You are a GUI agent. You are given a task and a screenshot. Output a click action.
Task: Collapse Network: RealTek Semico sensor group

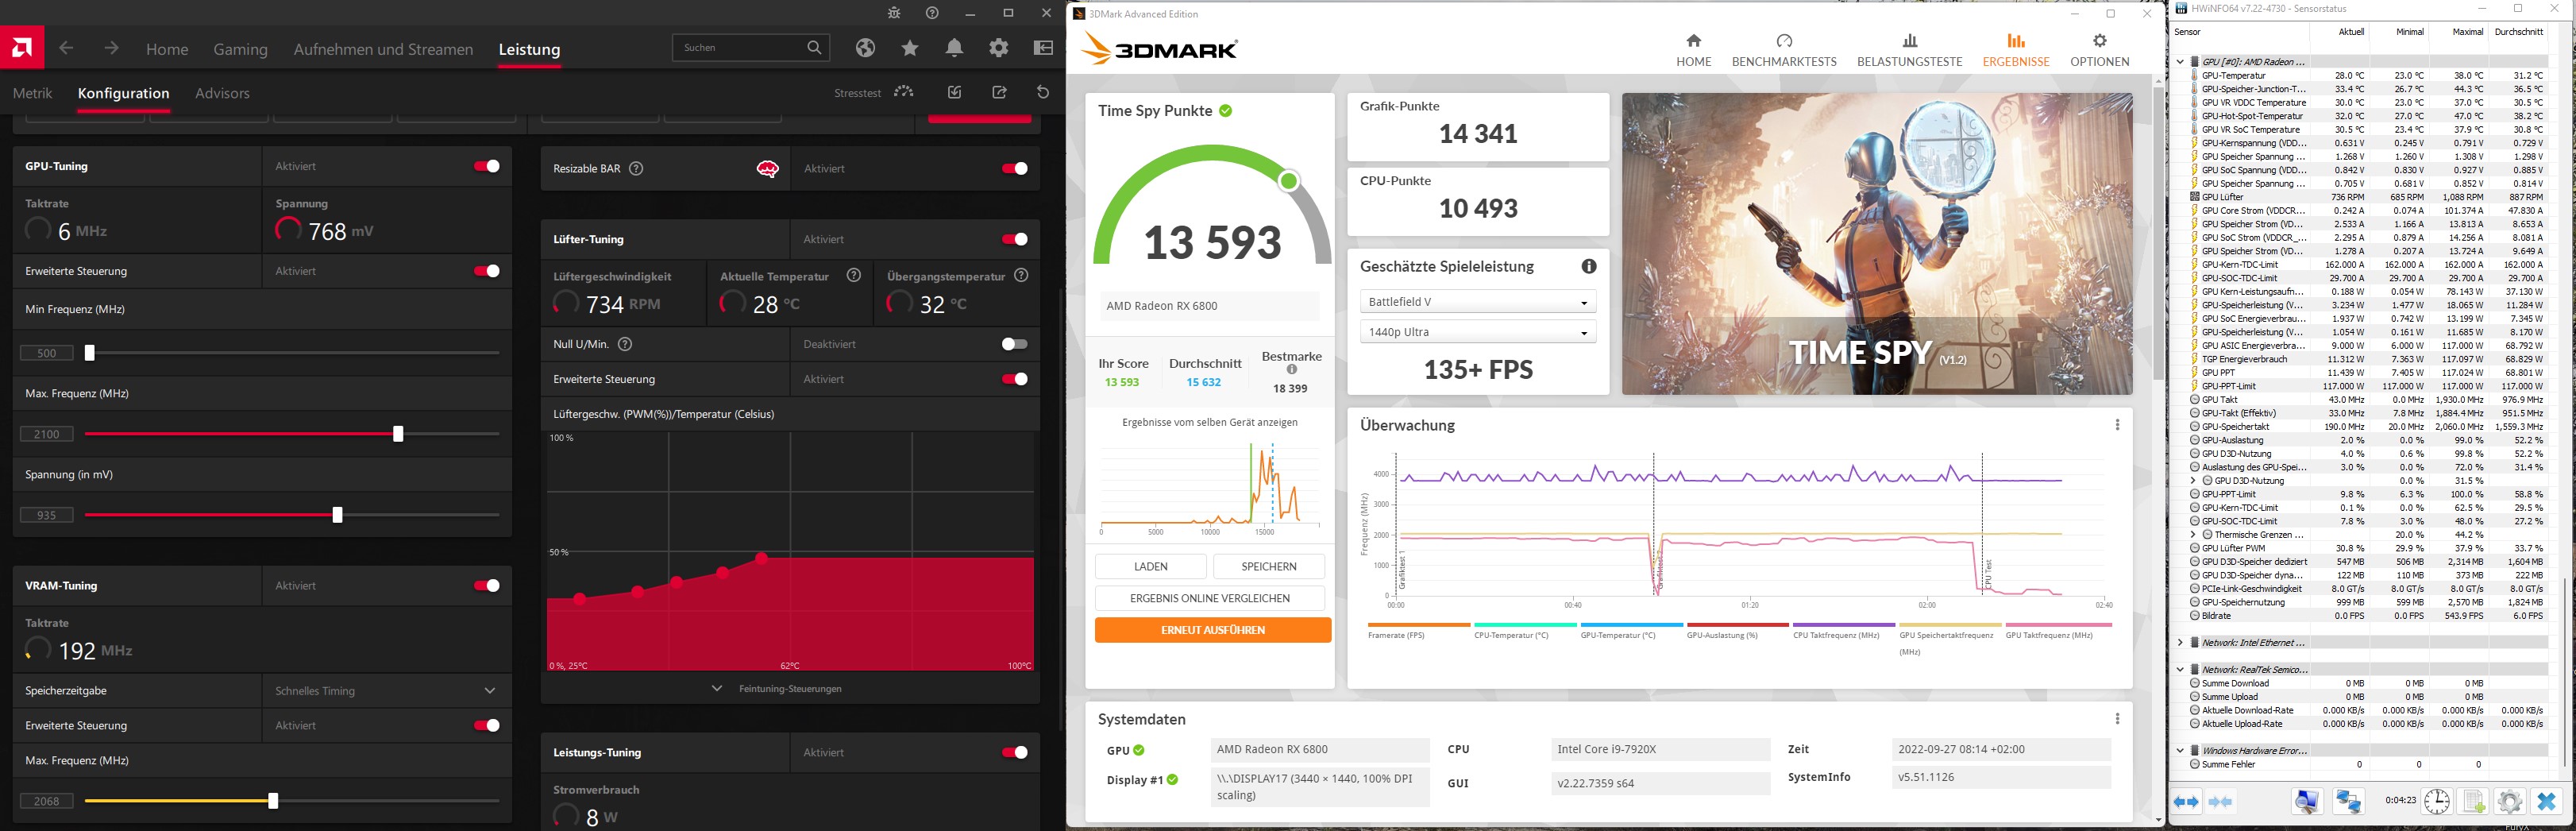(2180, 670)
